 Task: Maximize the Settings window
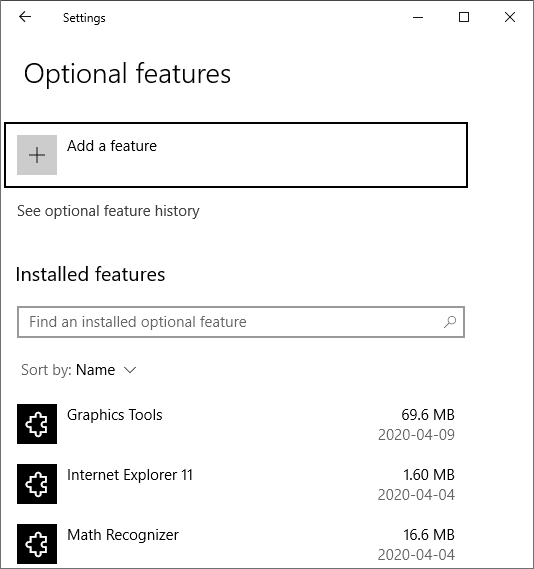point(464,17)
